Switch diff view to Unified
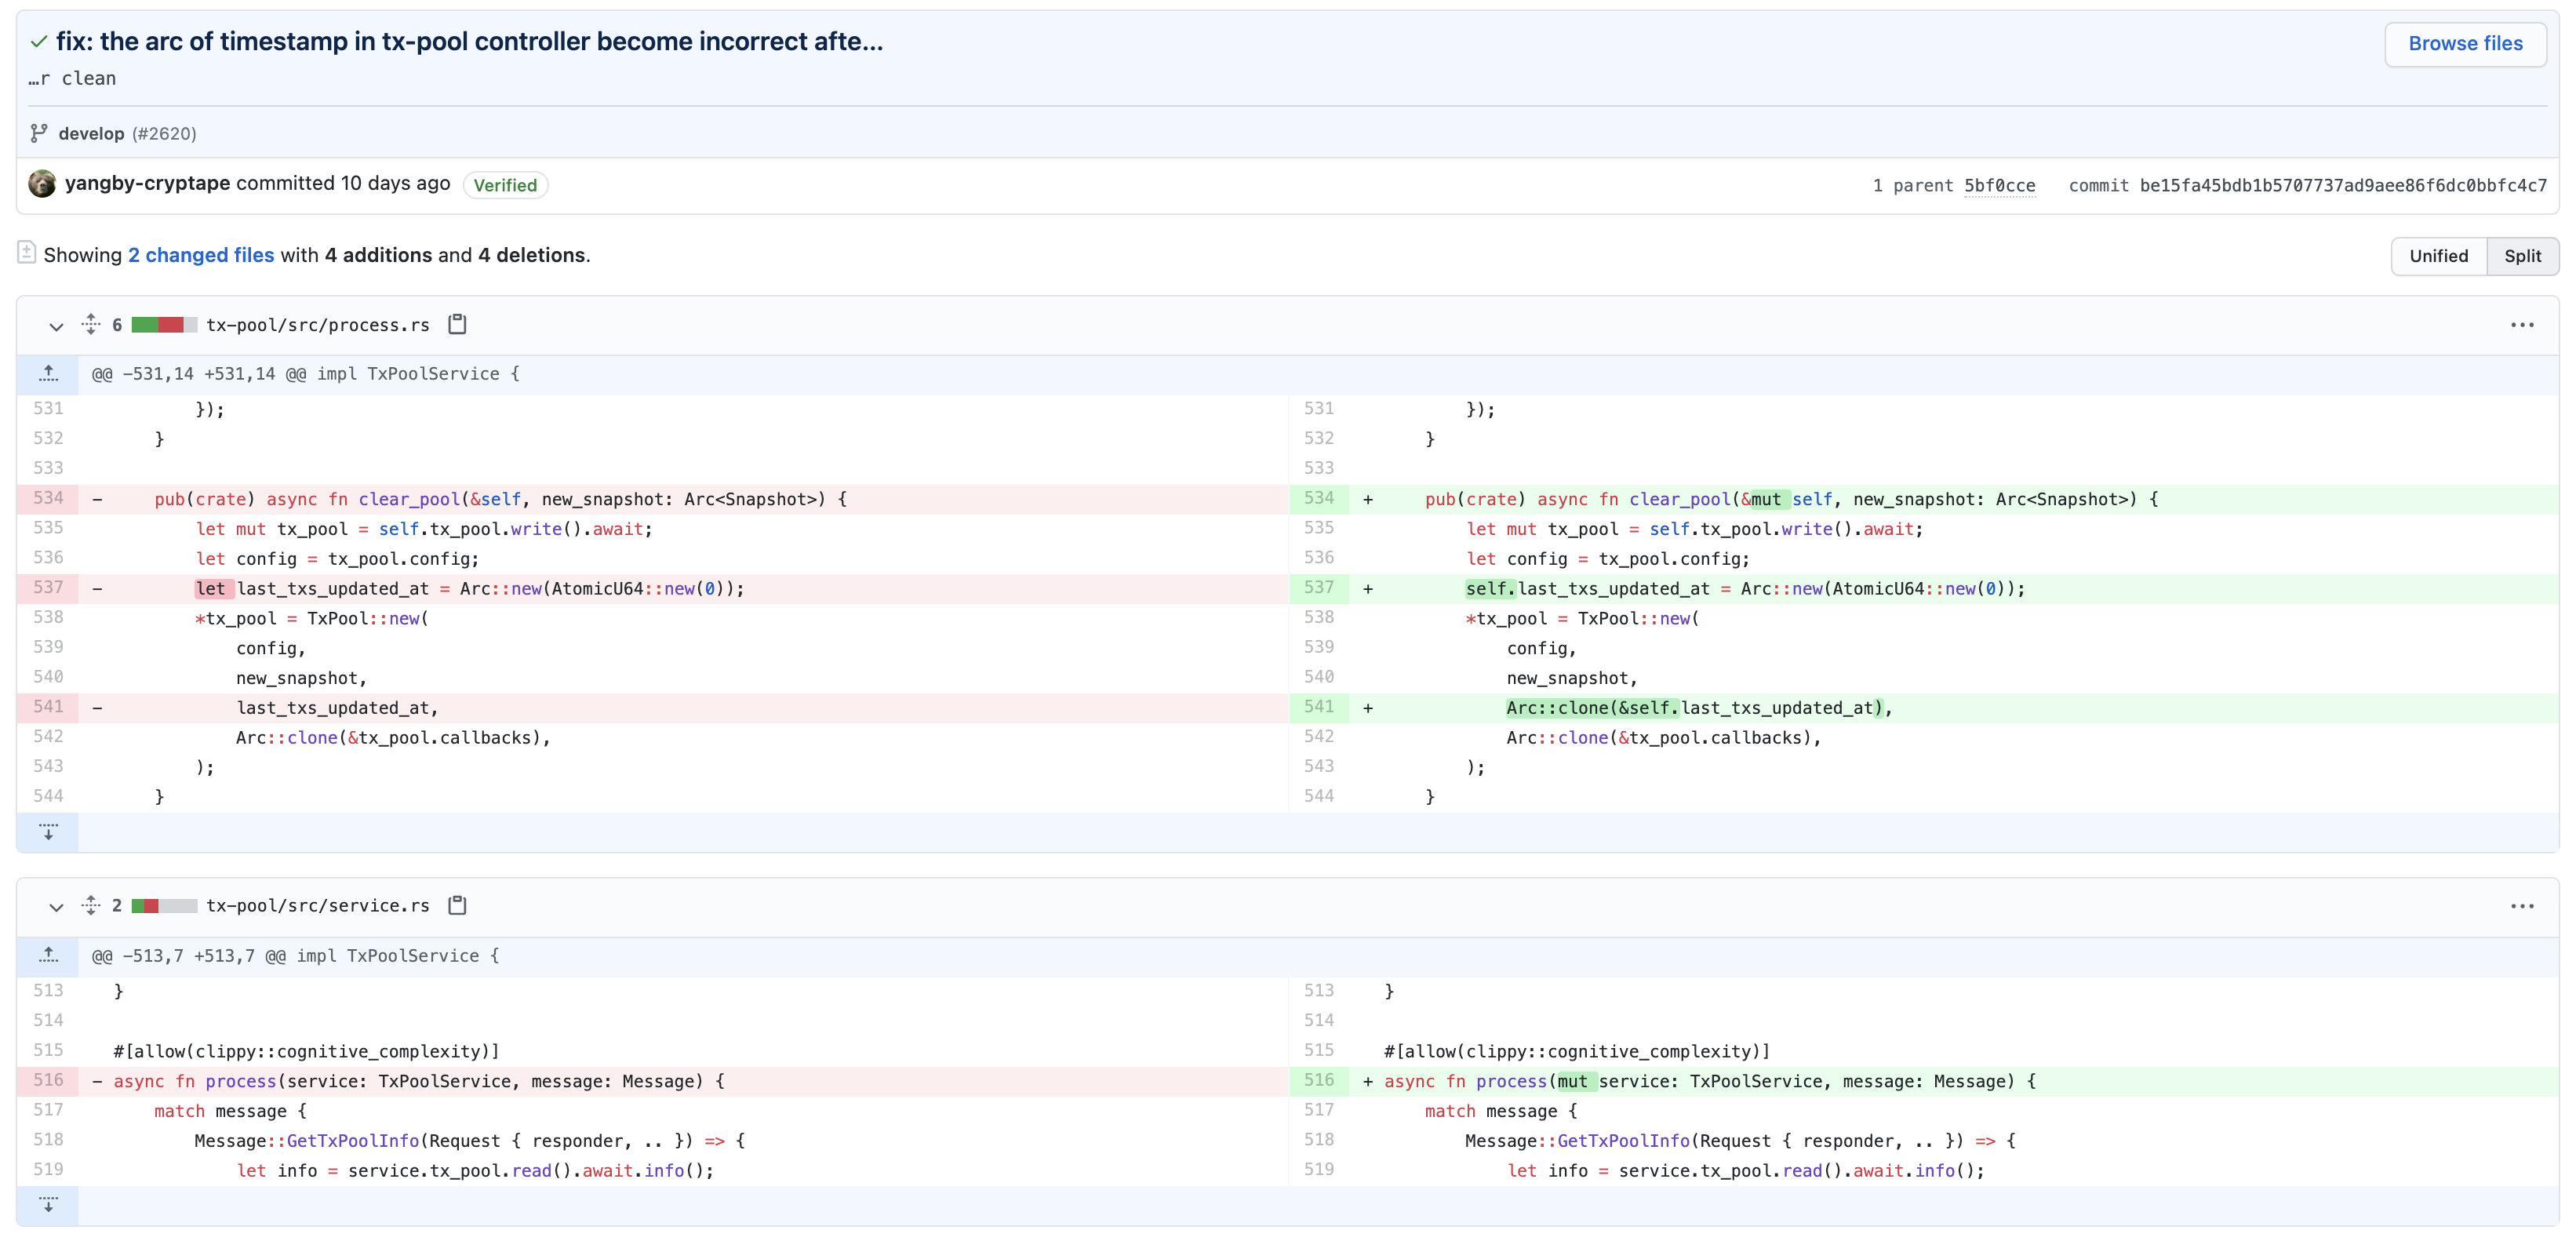 click(x=2438, y=256)
